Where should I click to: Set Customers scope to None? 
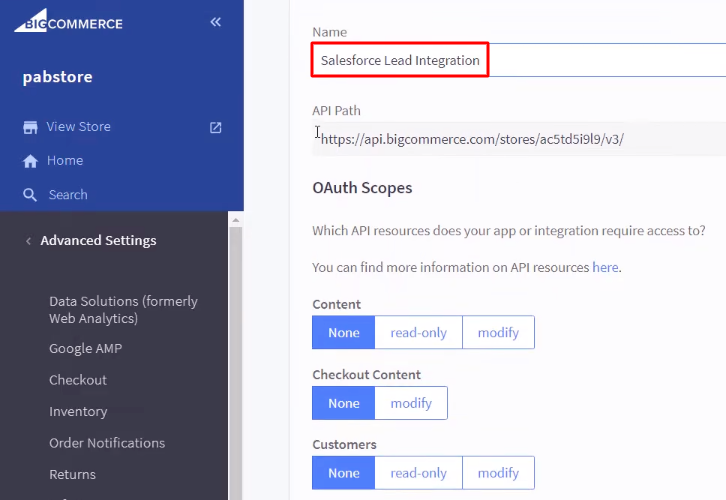pos(344,473)
